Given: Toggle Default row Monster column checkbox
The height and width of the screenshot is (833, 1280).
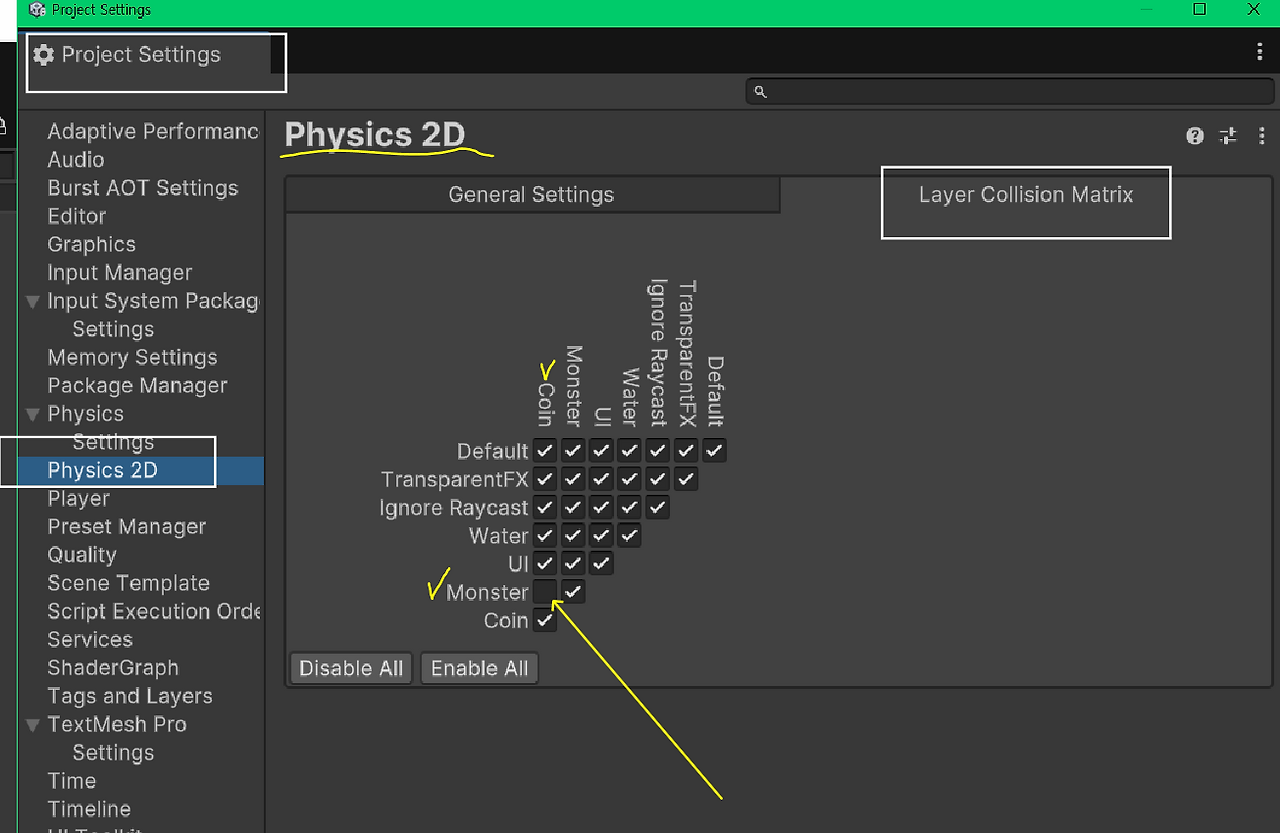Looking at the screenshot, I should pyautogui.click(x=573, y=451).
